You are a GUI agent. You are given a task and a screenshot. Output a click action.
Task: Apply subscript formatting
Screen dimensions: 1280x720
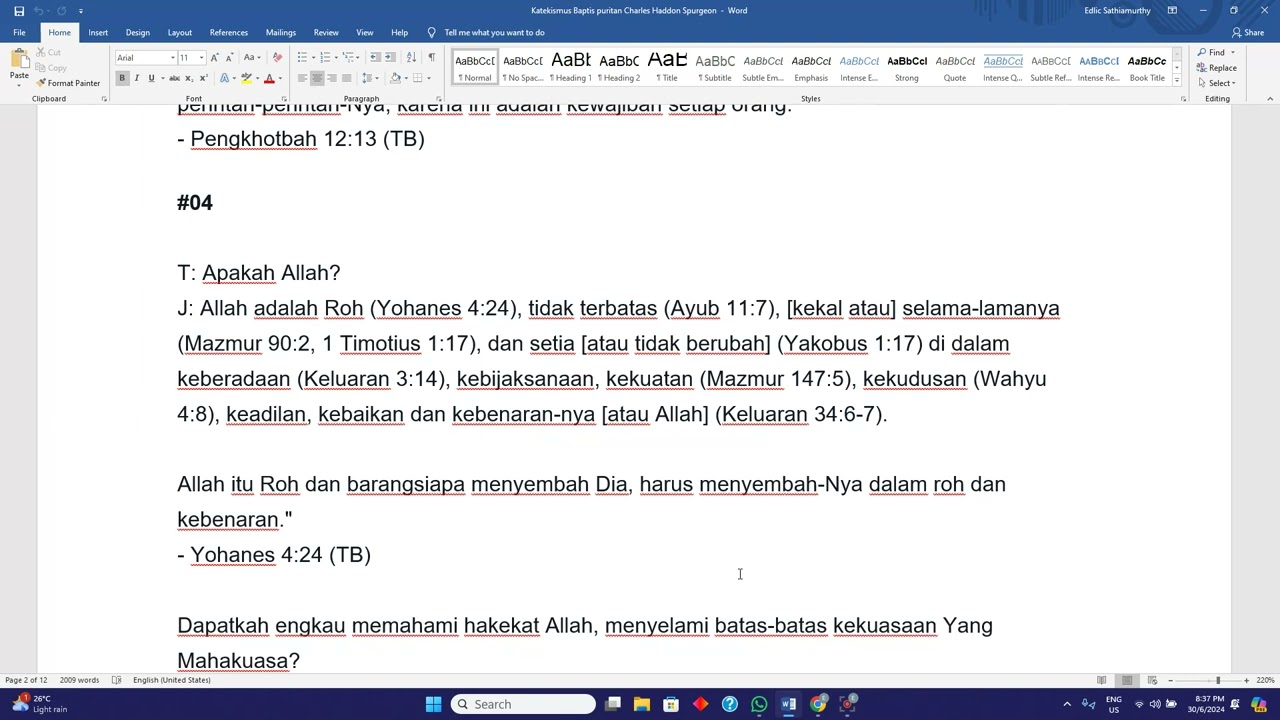point(188,78)
